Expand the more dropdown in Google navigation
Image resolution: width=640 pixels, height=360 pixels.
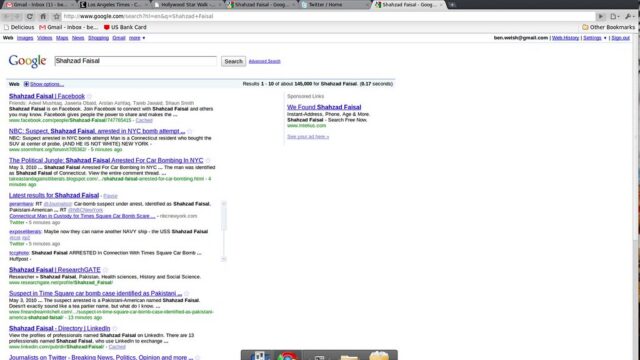137,38
